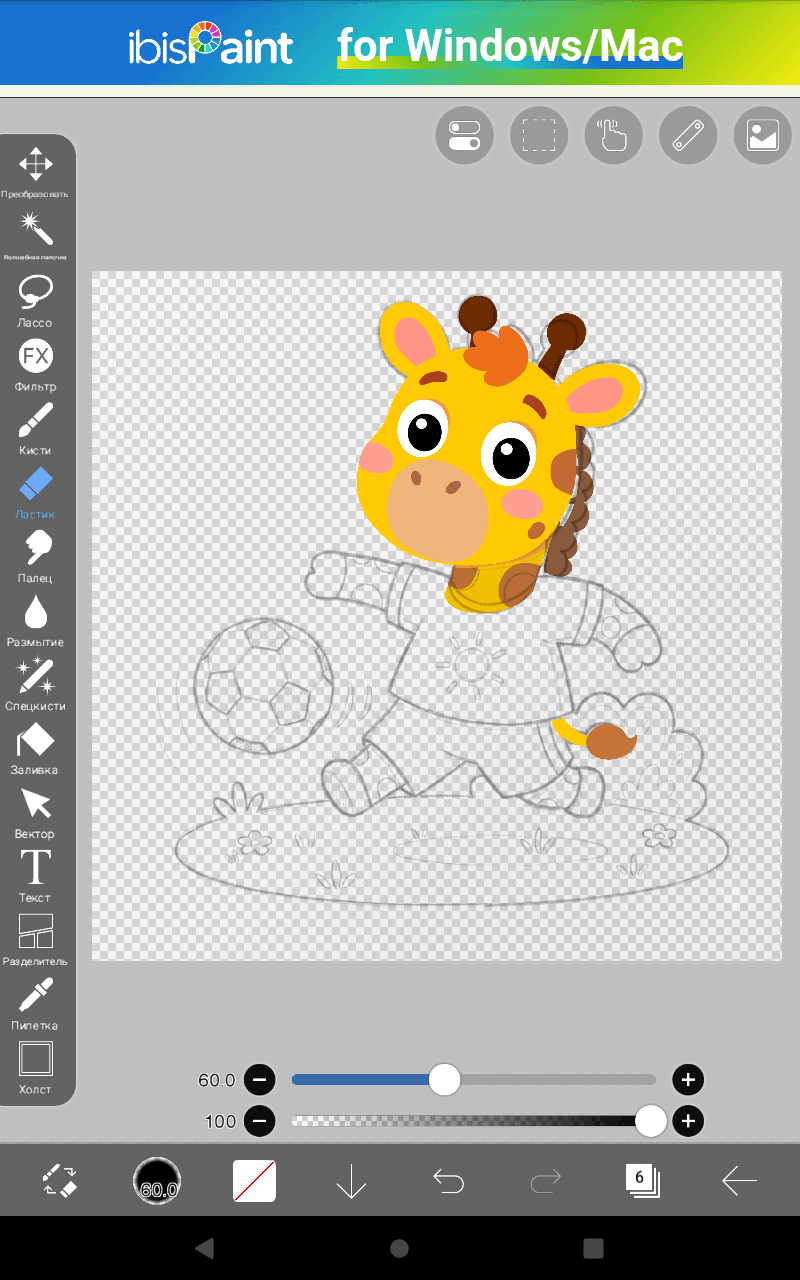Select the Bucket fill (Заливка) tool
The width and height of the screenshot is (800, 1280).
[x=36, y=748]
